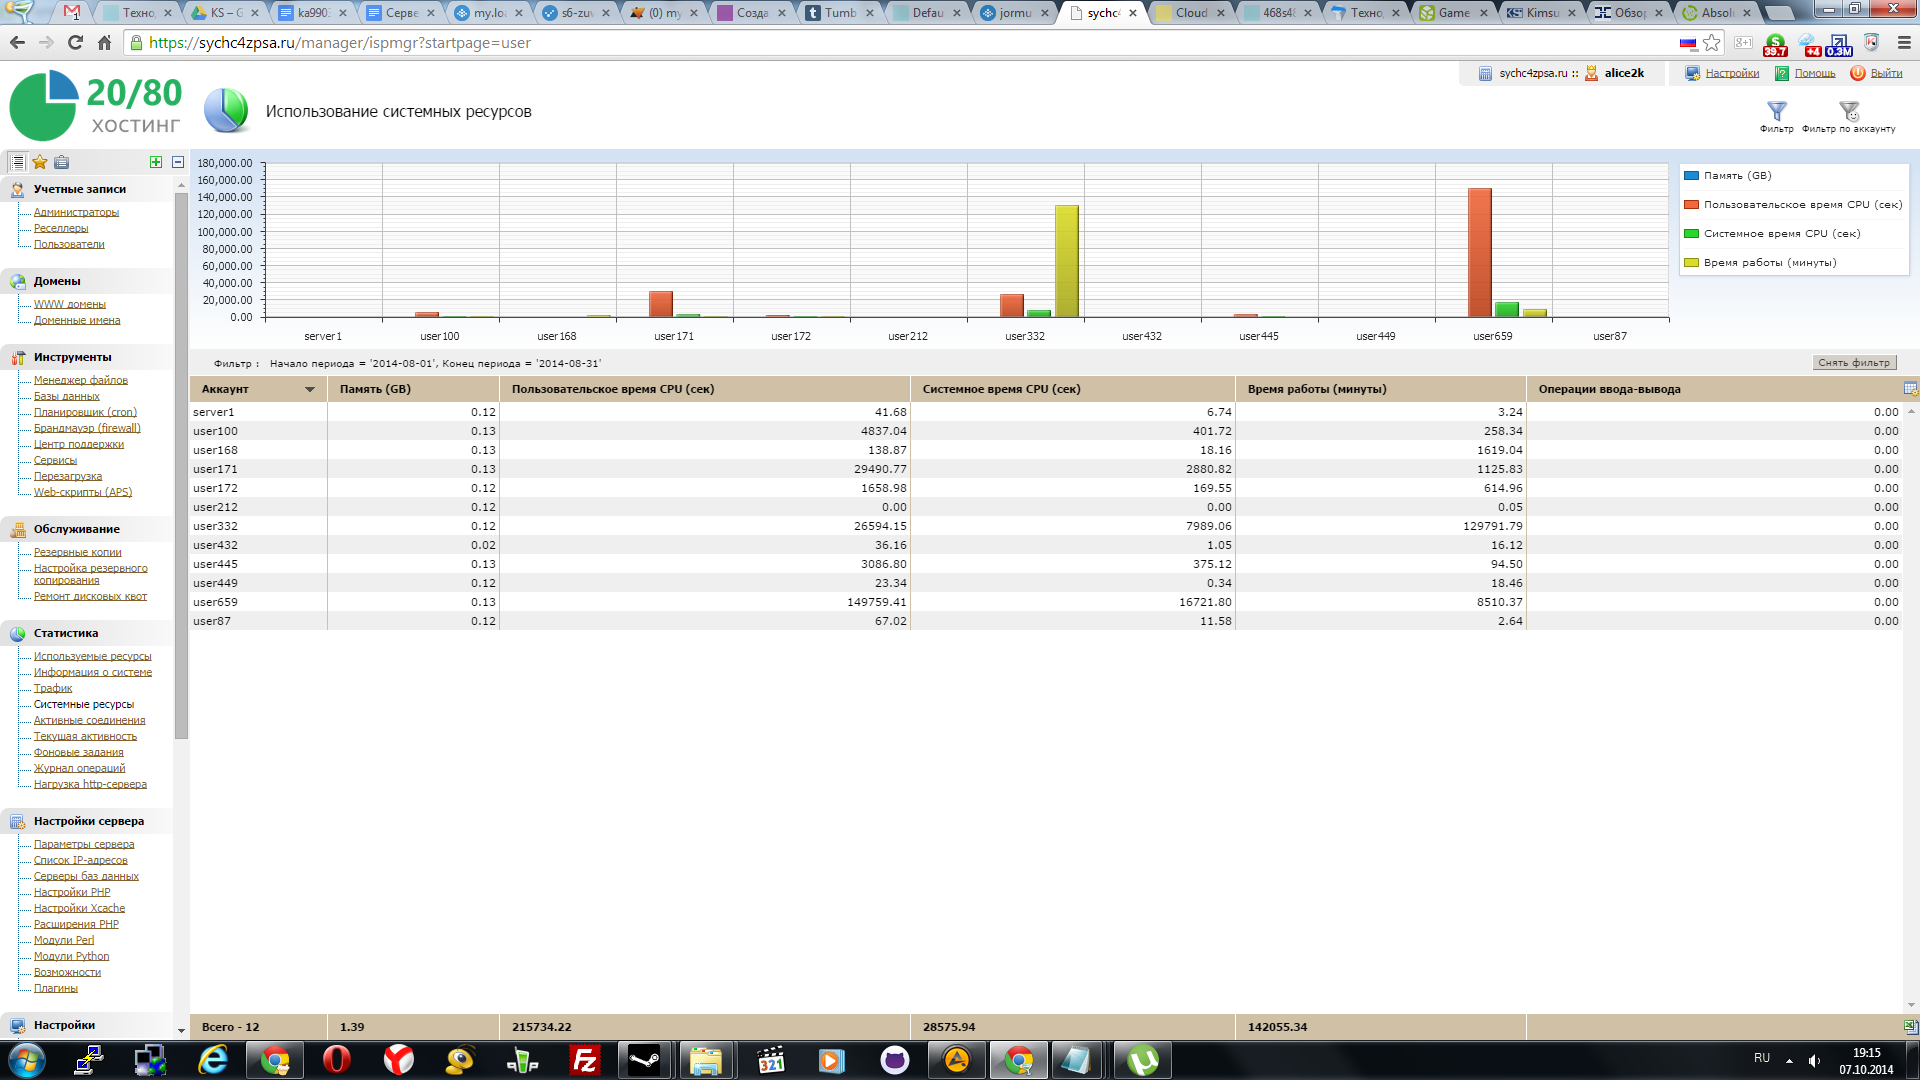Click the briefcase icon in sidebar toolbar
Image resolution: width=1920 pixels, height=1080 pixels.
62,162
